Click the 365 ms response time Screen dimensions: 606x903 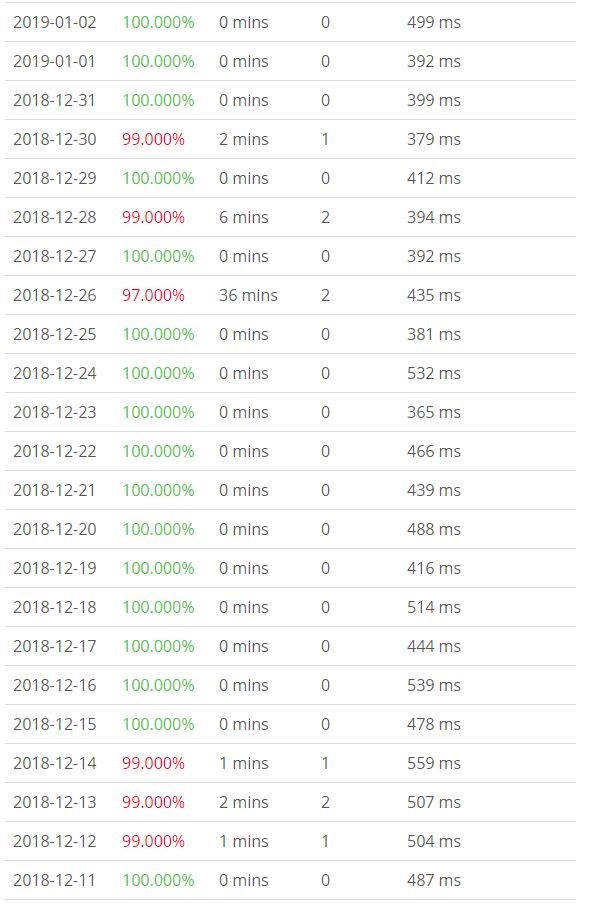coord(434,412)
